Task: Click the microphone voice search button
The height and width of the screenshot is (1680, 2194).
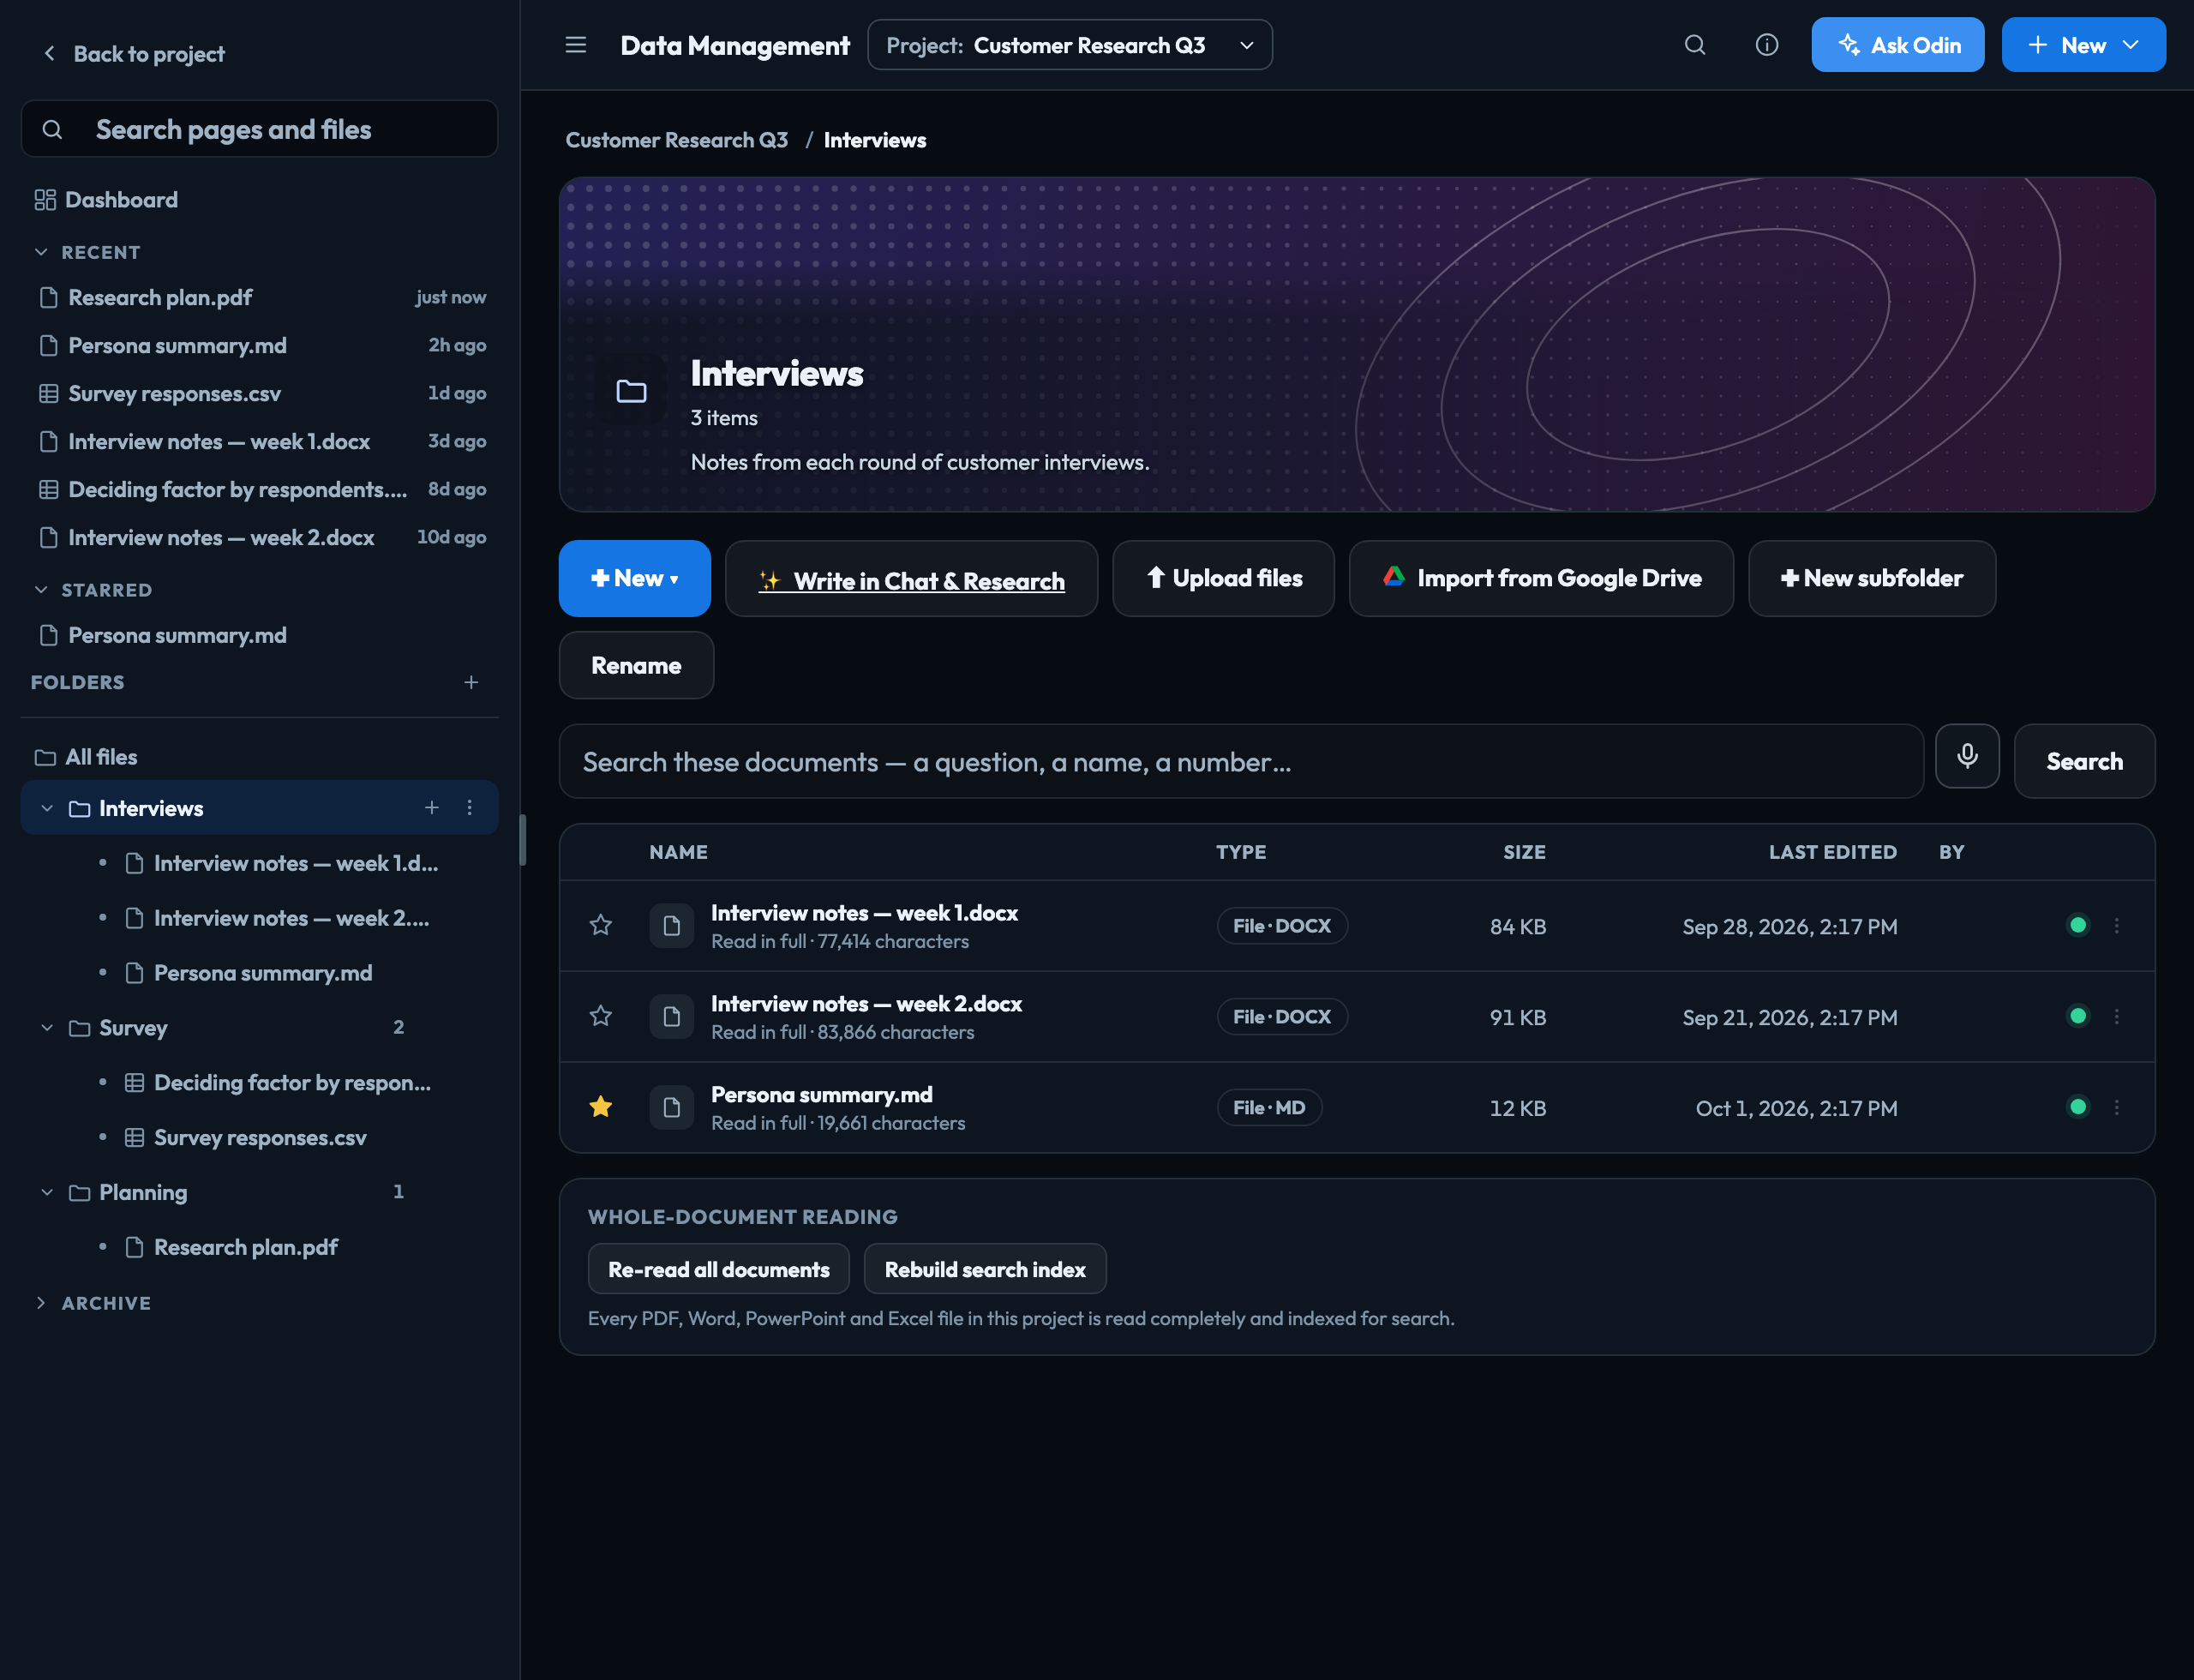Action: pyautogui.click(x=1966, y=756)
